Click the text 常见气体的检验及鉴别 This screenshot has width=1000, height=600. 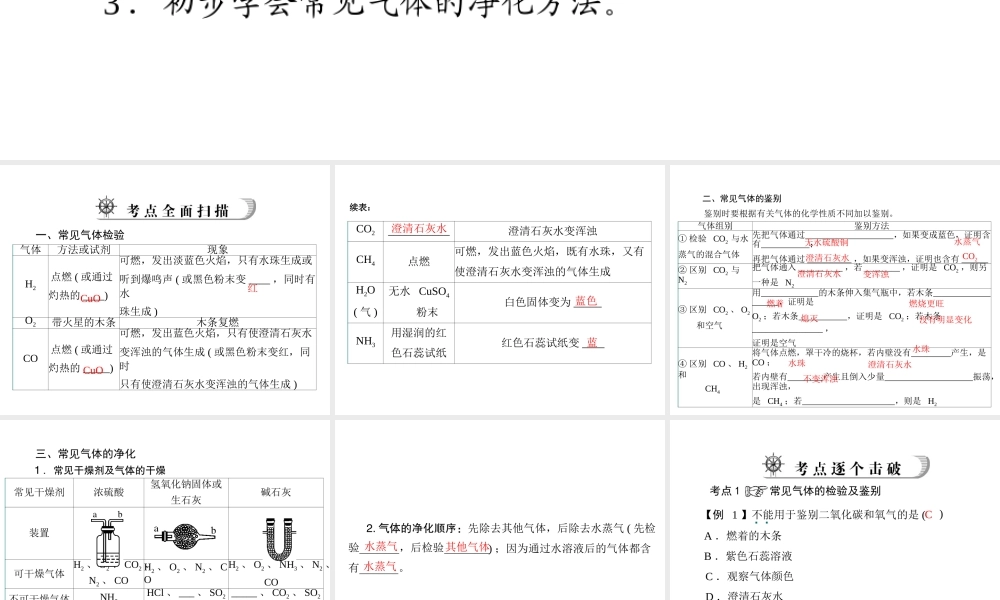825,491
